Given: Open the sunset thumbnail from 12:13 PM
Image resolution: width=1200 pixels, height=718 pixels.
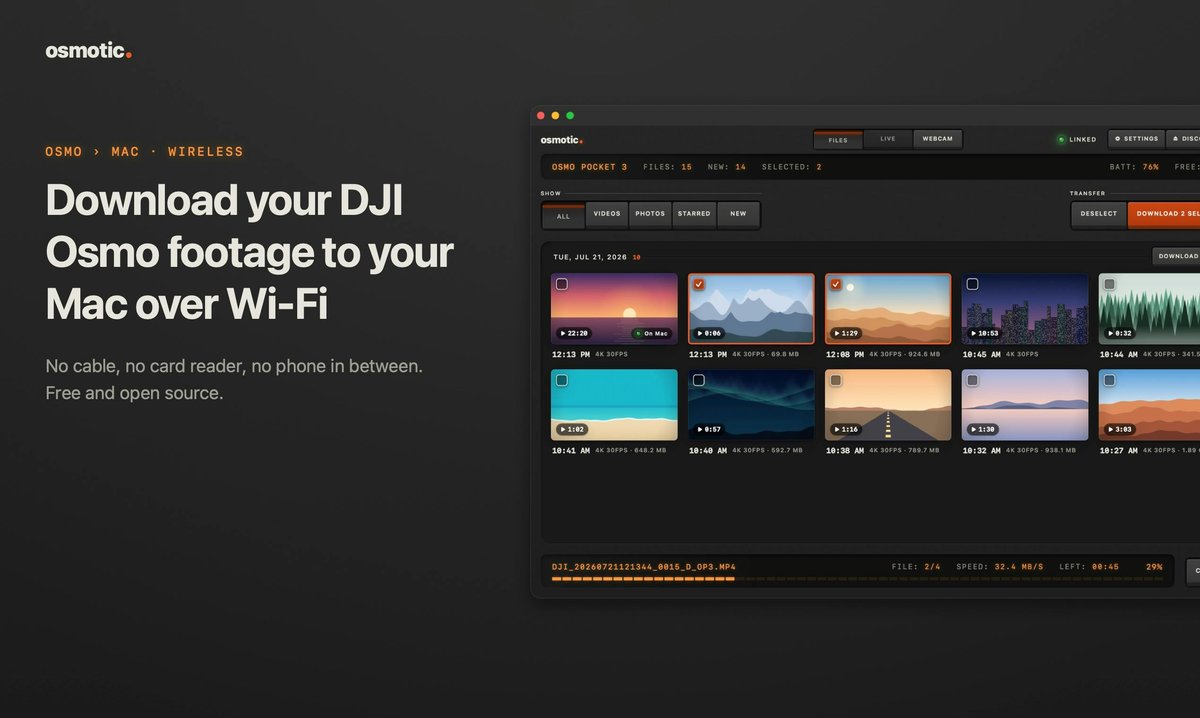Looking at the screenshot, I should point(614,309).
